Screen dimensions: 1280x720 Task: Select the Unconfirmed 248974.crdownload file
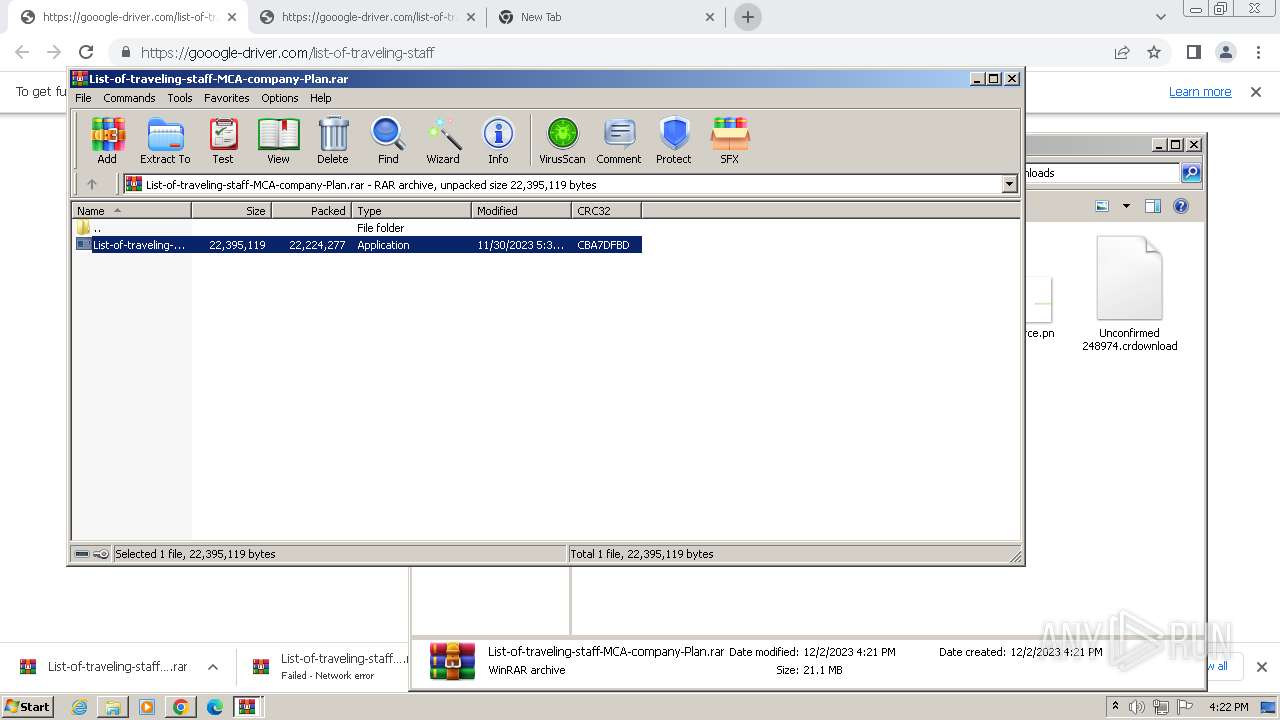pyautogui.click(x=1129, y=294)
